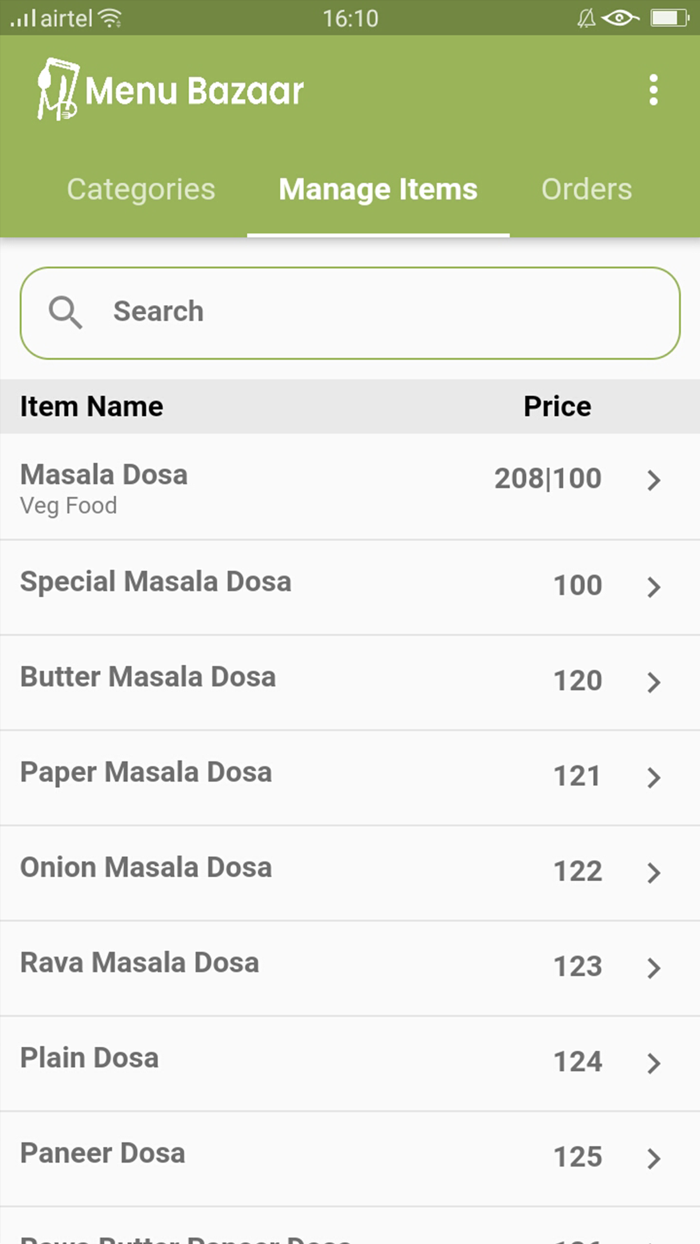Switch to the Orders tab
Viewport: 700px width, 1244px height.
(x=586, y=189)
